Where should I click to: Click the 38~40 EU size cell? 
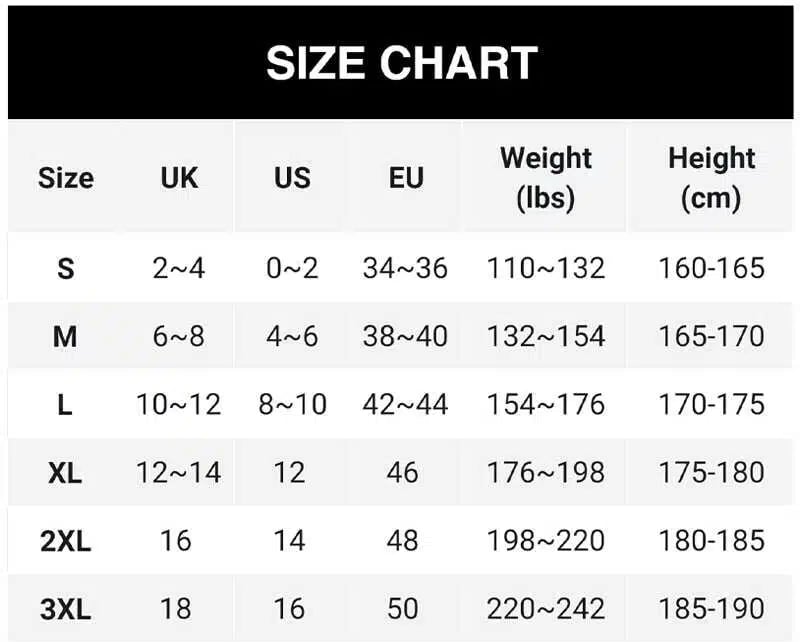405,337
